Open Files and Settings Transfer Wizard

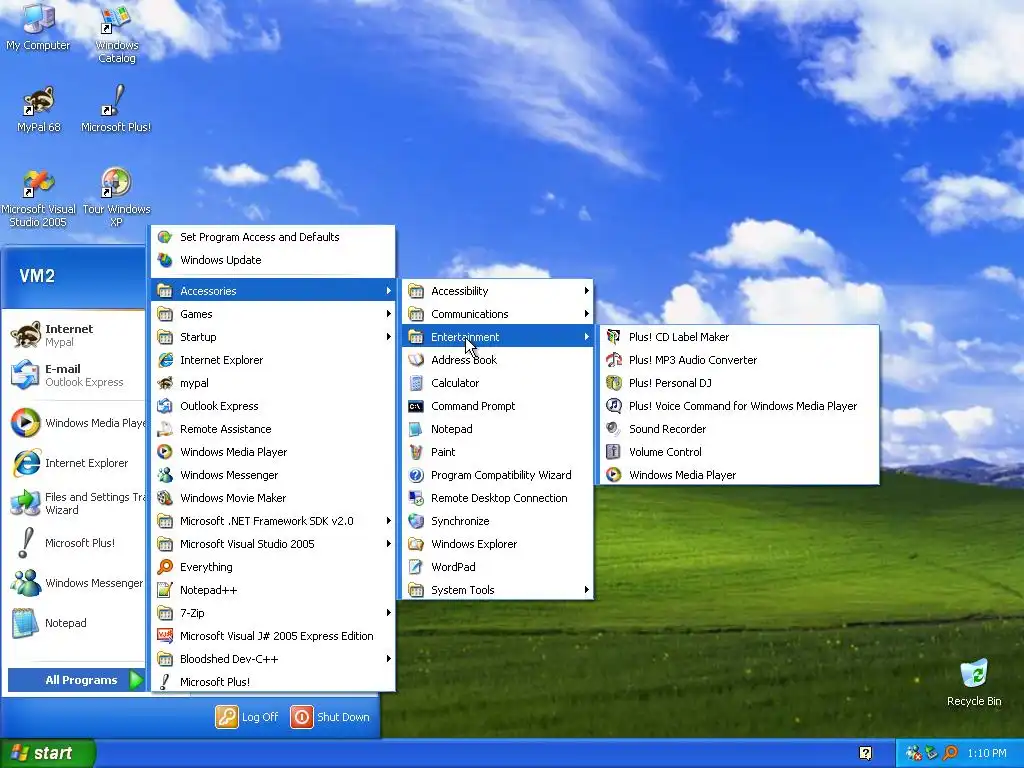point(74,504)
